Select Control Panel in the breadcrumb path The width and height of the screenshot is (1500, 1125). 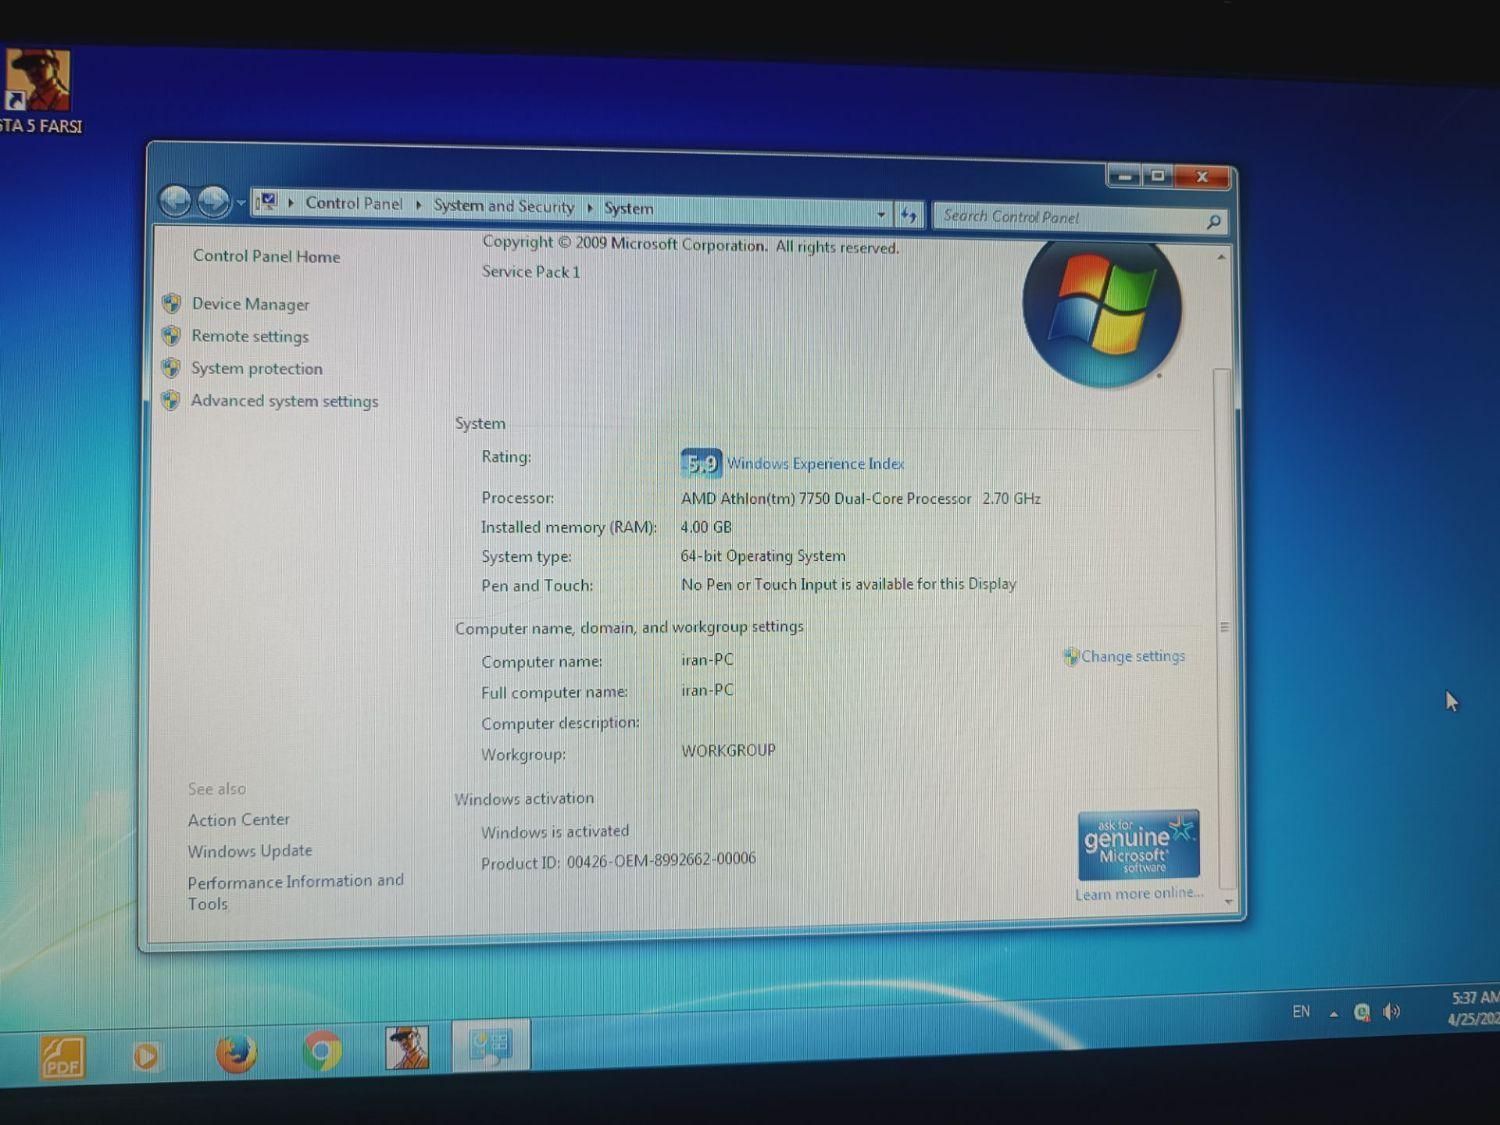(354, 203)
